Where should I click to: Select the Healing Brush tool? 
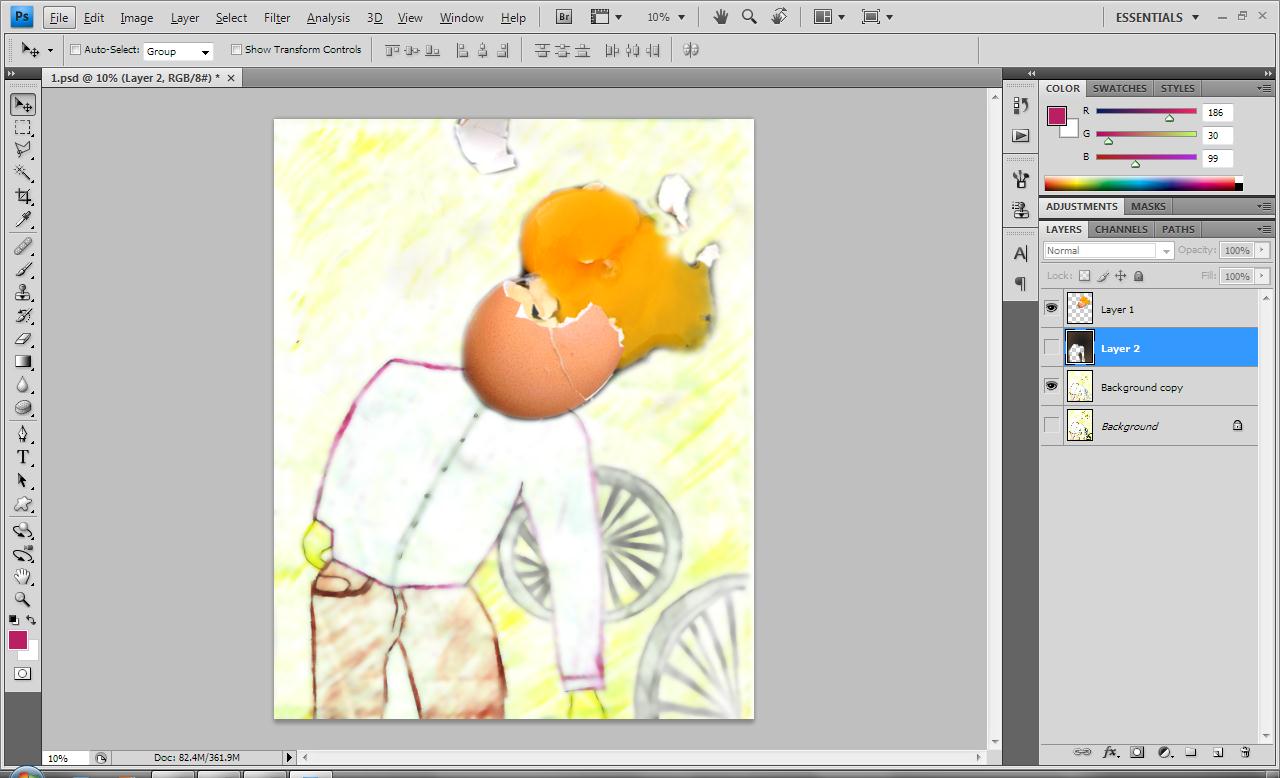click(x=22, y=246)
